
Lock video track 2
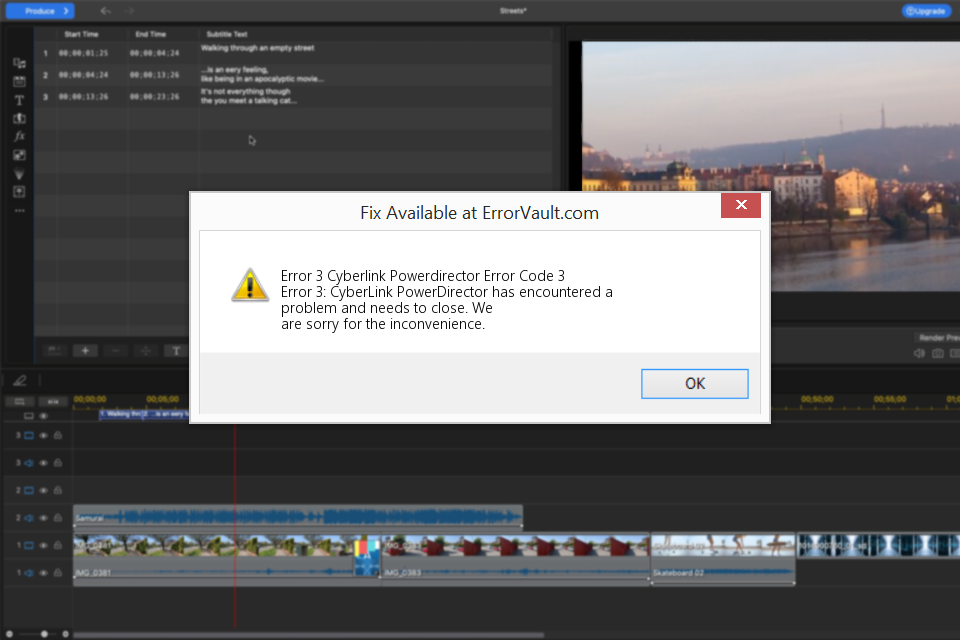58,491
